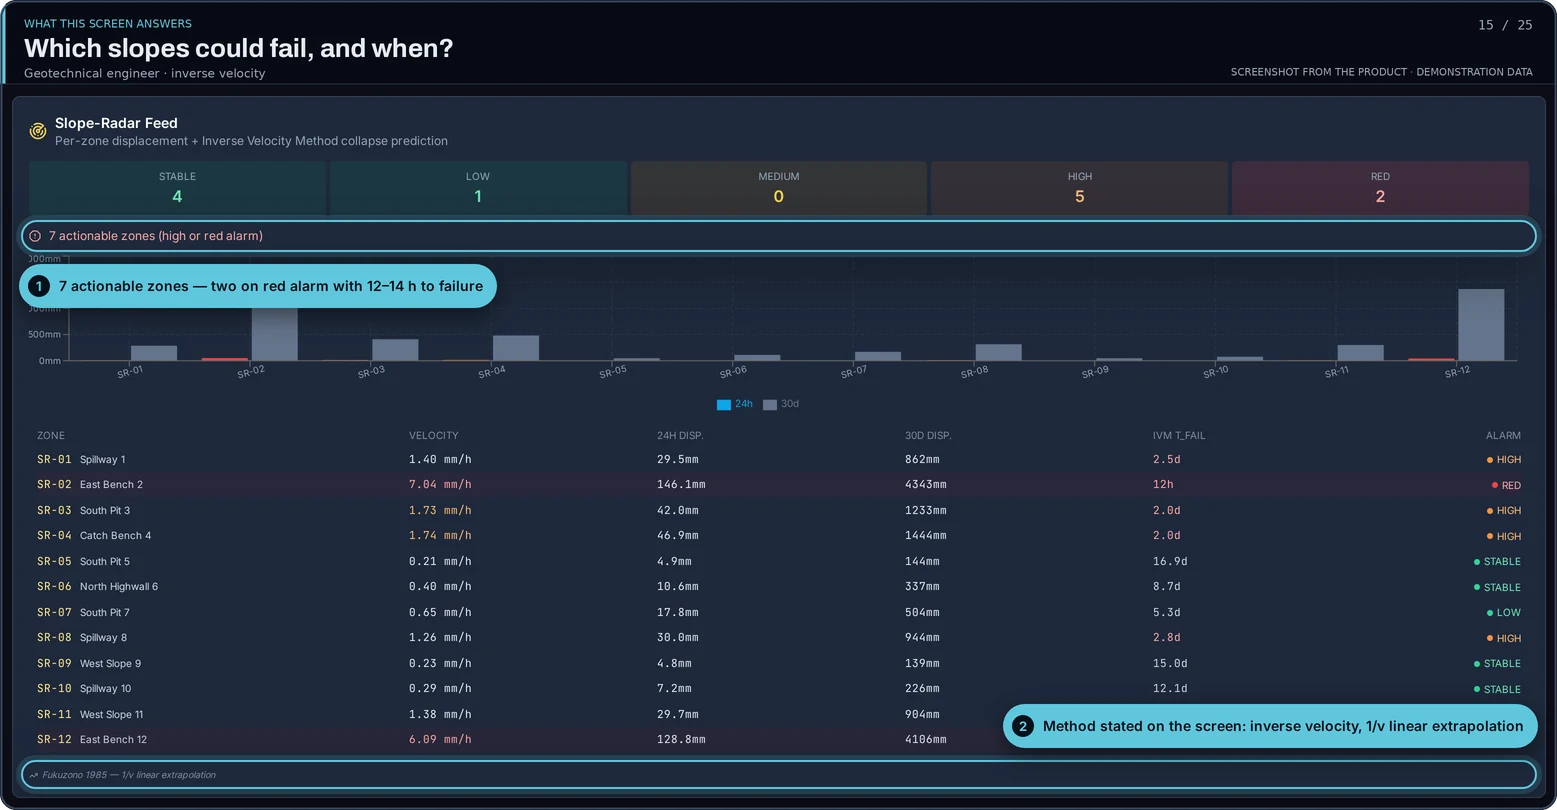The height and width of the screenshot is (810, 1557).
Task: Select the LOW summary card showing 1
Action: point(478,187)
